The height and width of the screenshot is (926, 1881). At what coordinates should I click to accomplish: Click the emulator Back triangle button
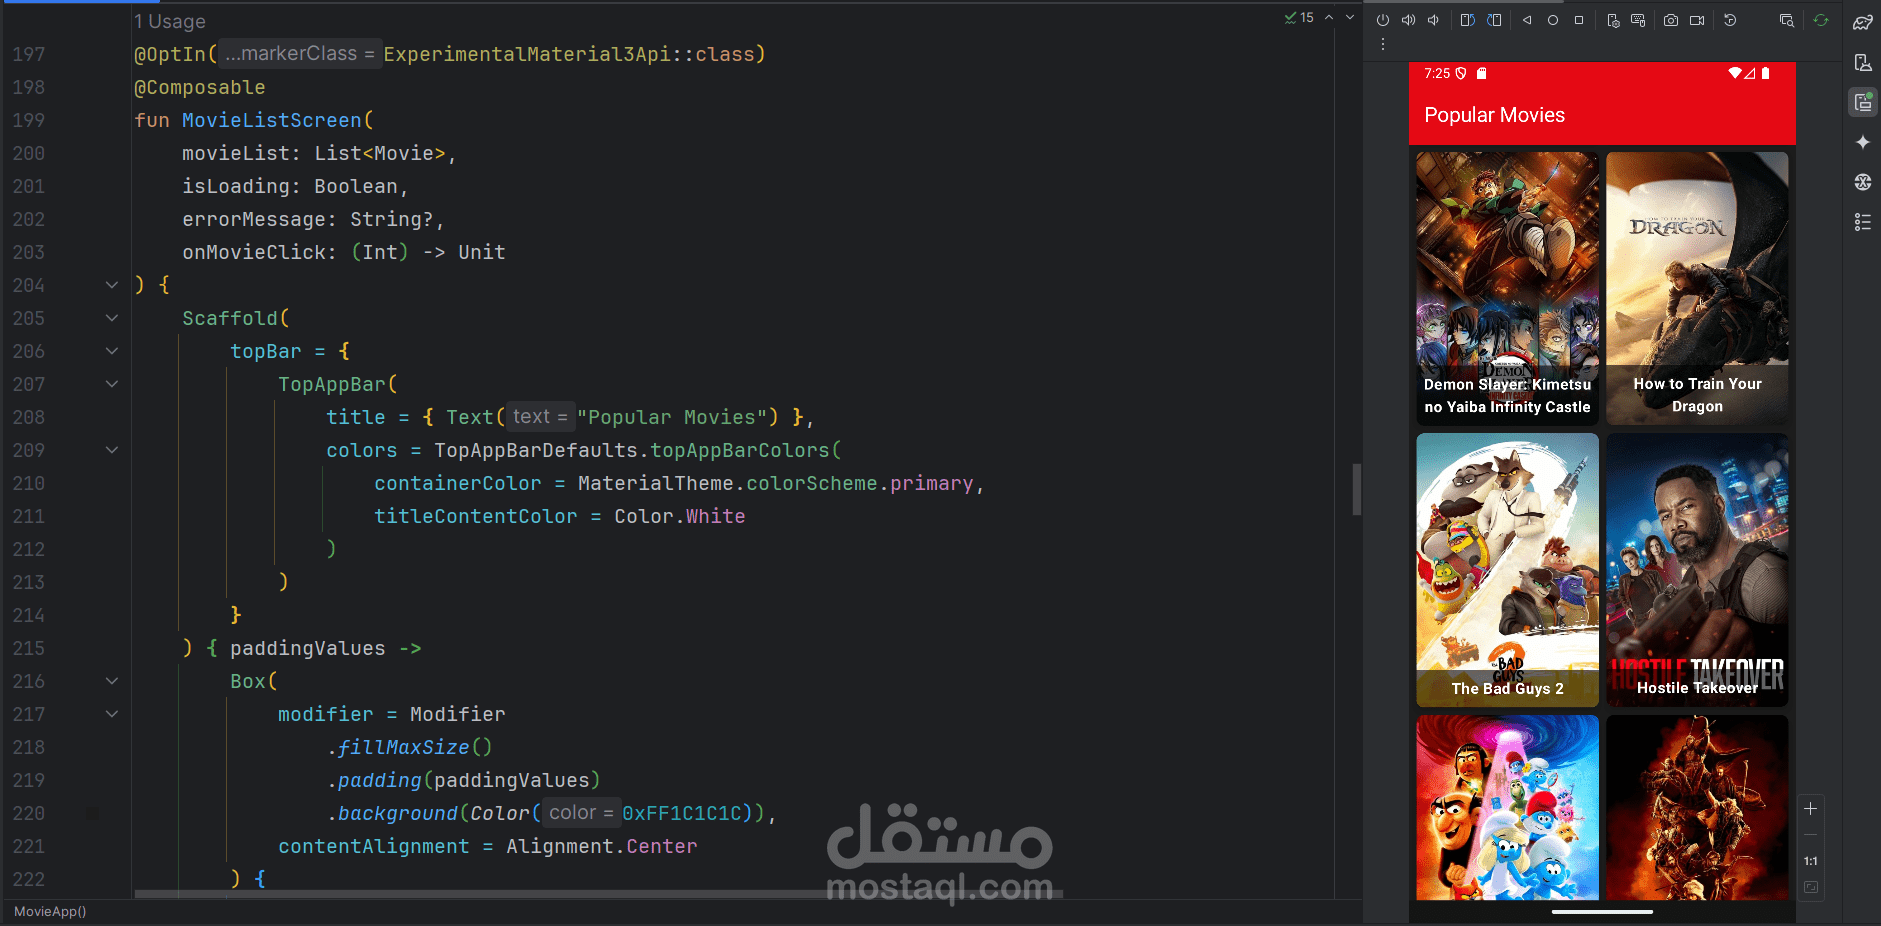[1527, 20]
